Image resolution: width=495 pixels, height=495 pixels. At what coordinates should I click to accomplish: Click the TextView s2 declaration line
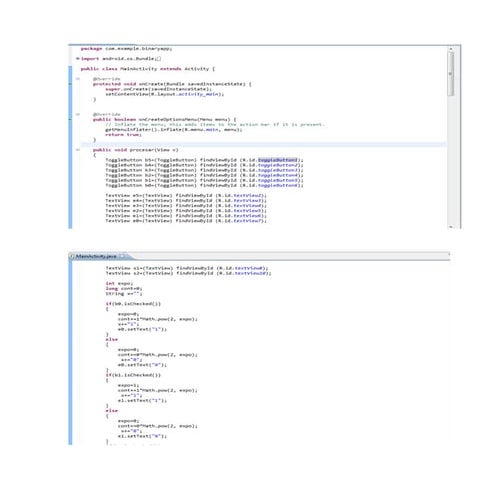(x=188, y=273)
